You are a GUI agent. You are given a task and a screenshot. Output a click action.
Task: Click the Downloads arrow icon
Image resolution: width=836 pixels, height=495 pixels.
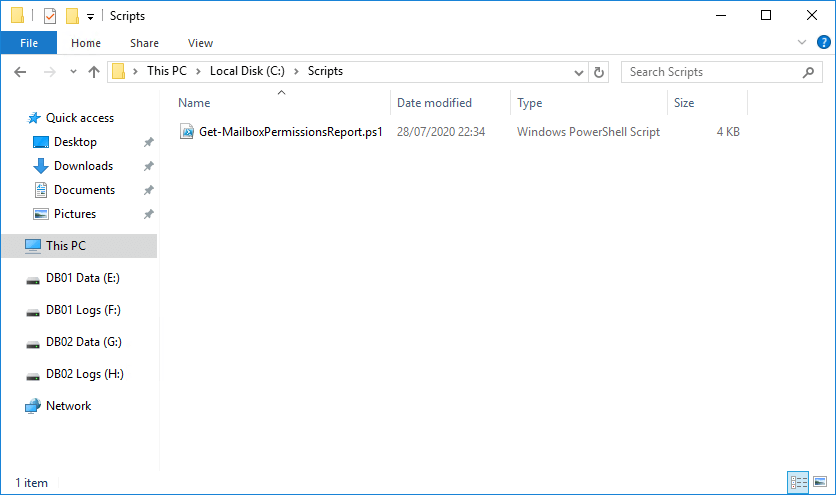(41, 166)
